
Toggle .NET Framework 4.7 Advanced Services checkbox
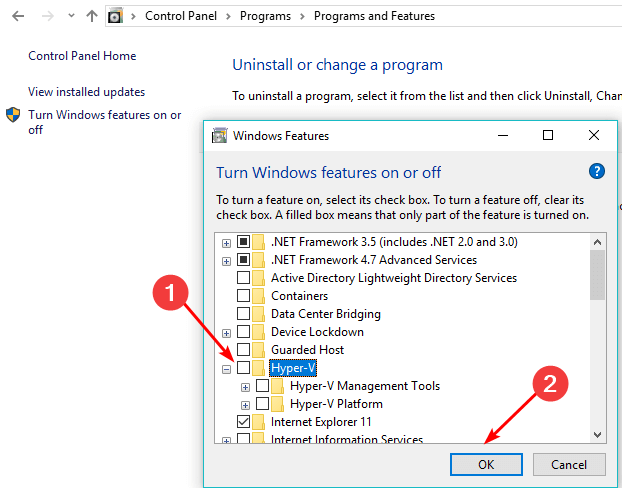coord(243,259)
